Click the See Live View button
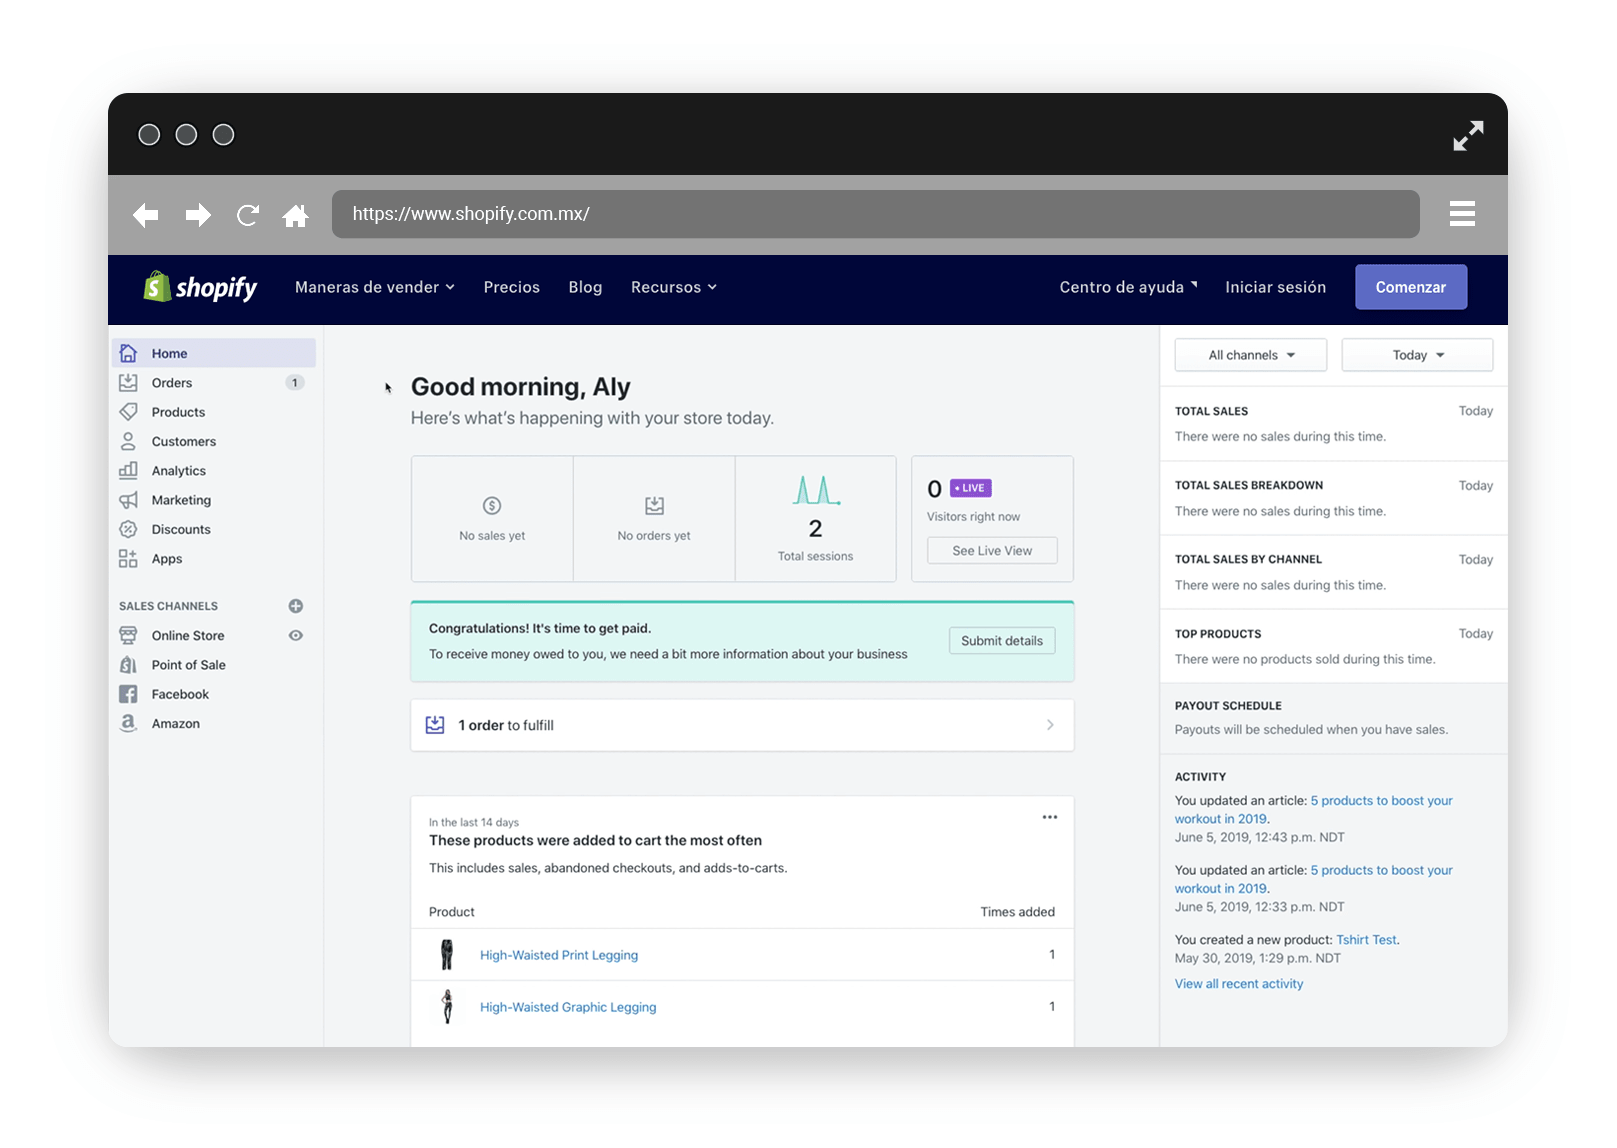 pos(992,551)
